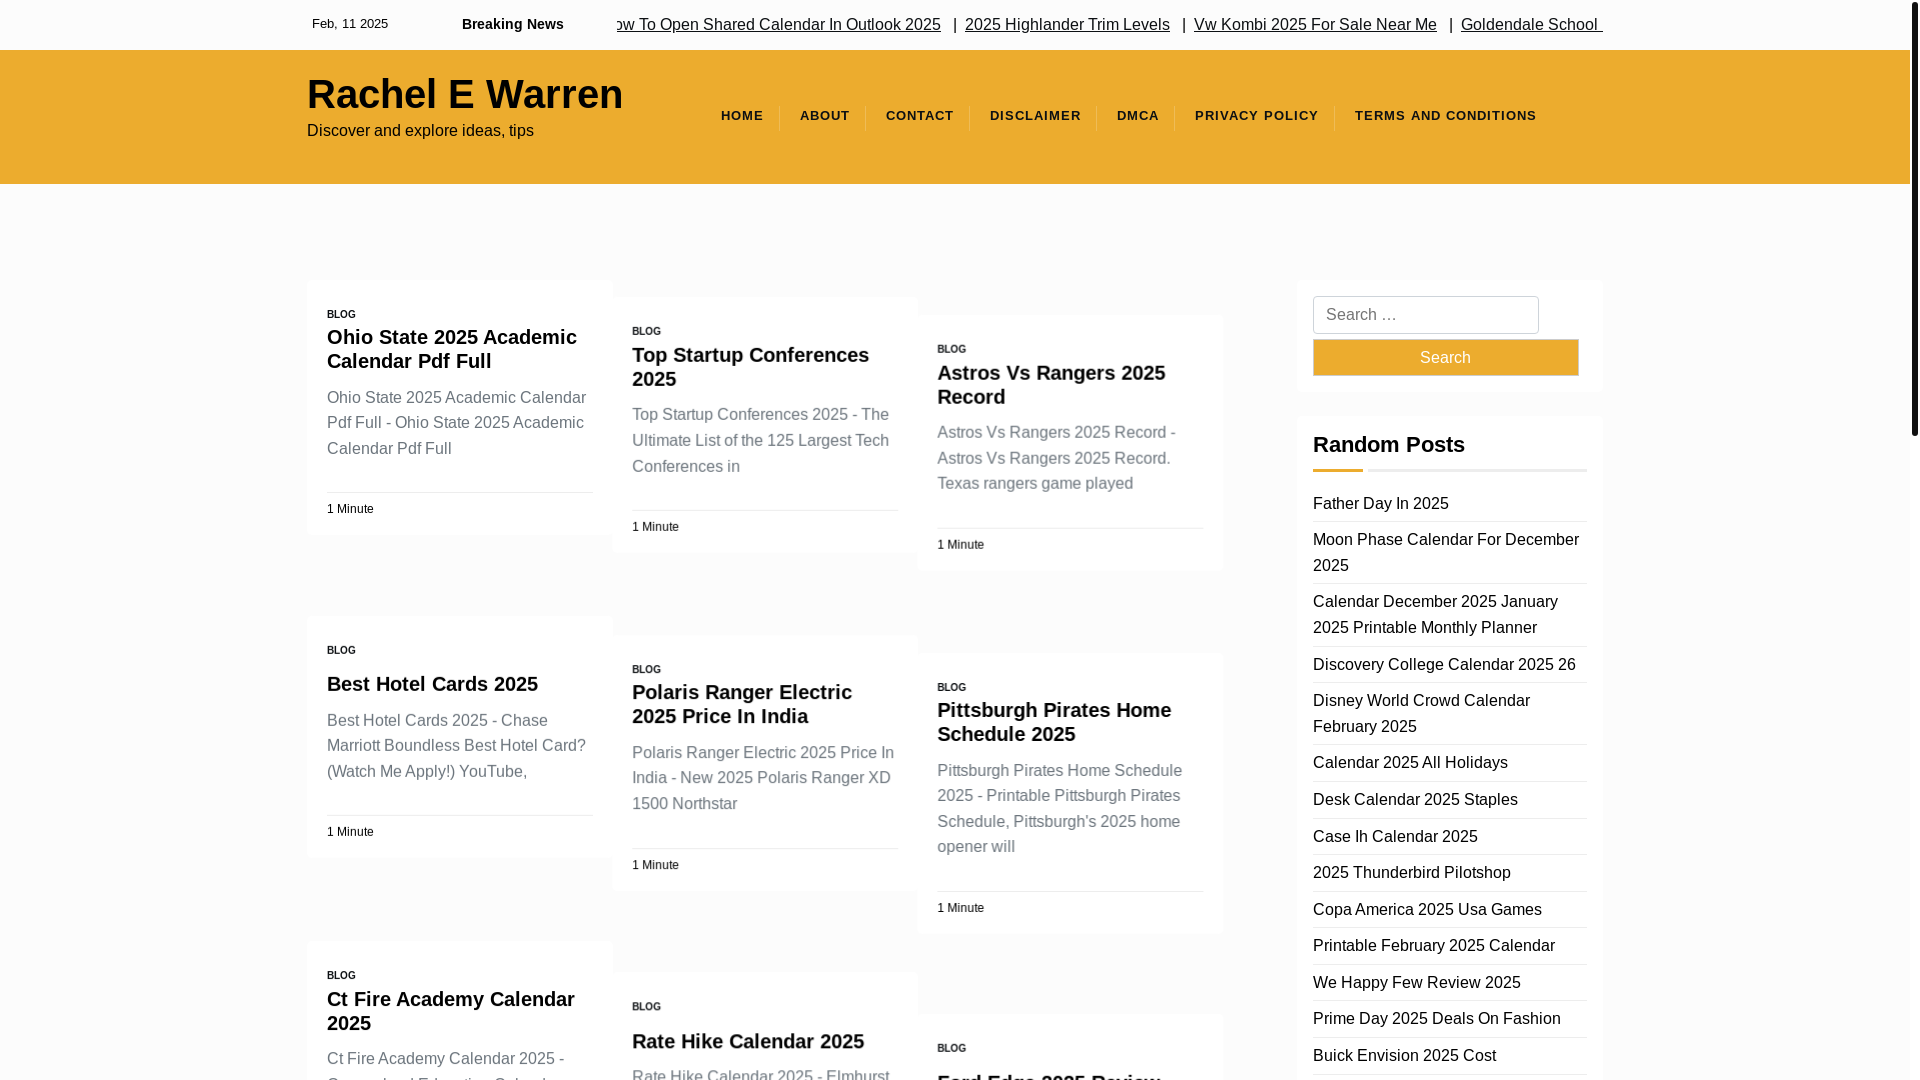Click '1 Minute' read time on Ohio State post

pyautogui.click(x=350, y=509)
